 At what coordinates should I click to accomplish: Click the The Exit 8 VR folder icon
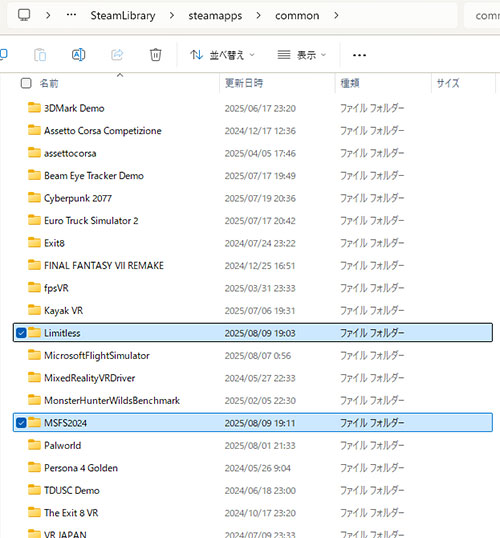[x=34, y=512]
